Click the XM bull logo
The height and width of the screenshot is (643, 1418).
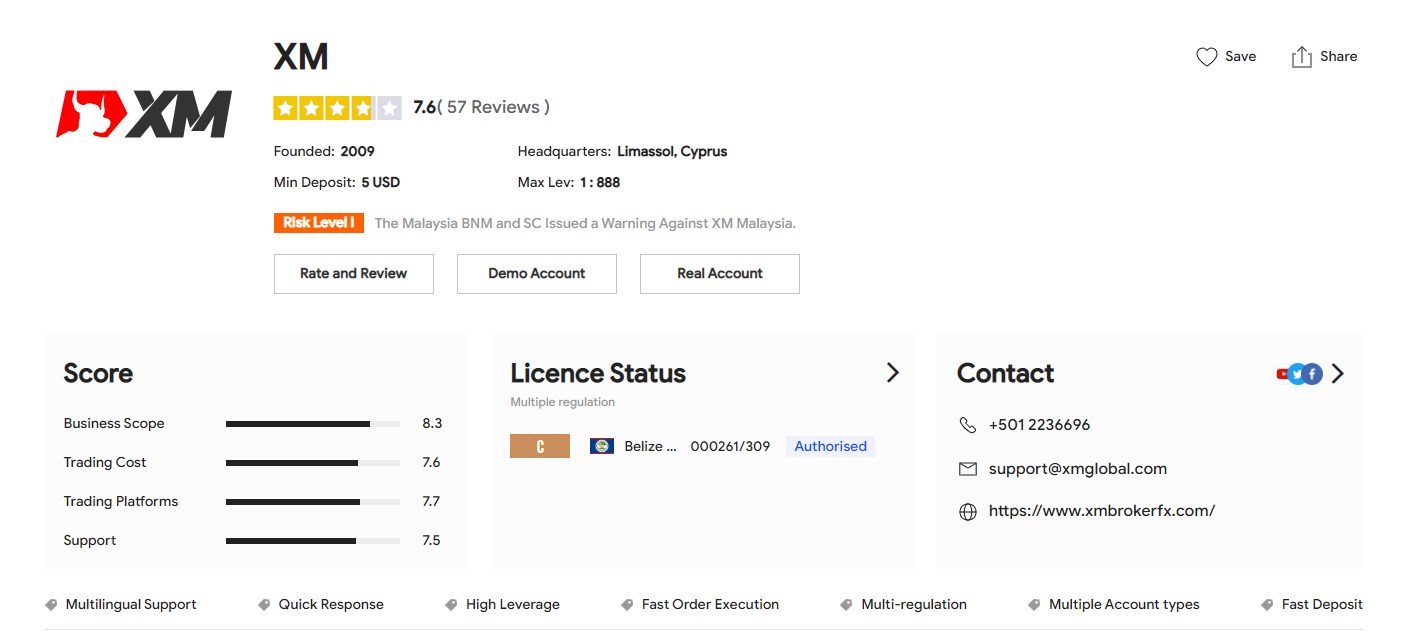(144, 114)
